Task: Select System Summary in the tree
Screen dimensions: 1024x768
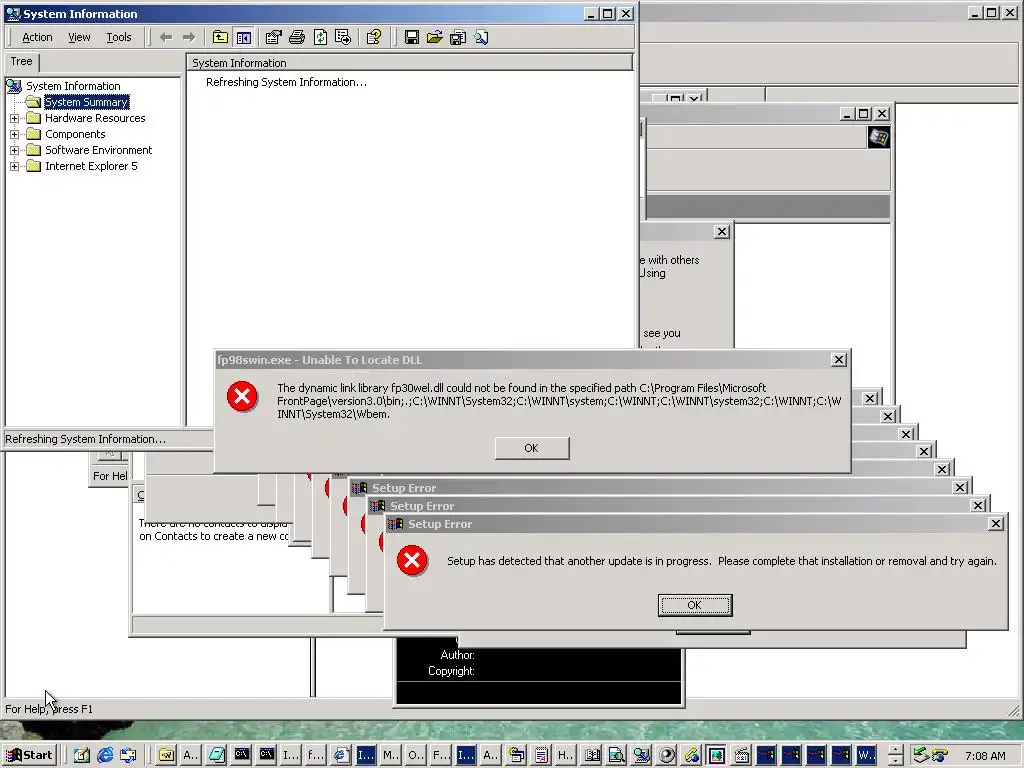Action: [x=86, y=102]
